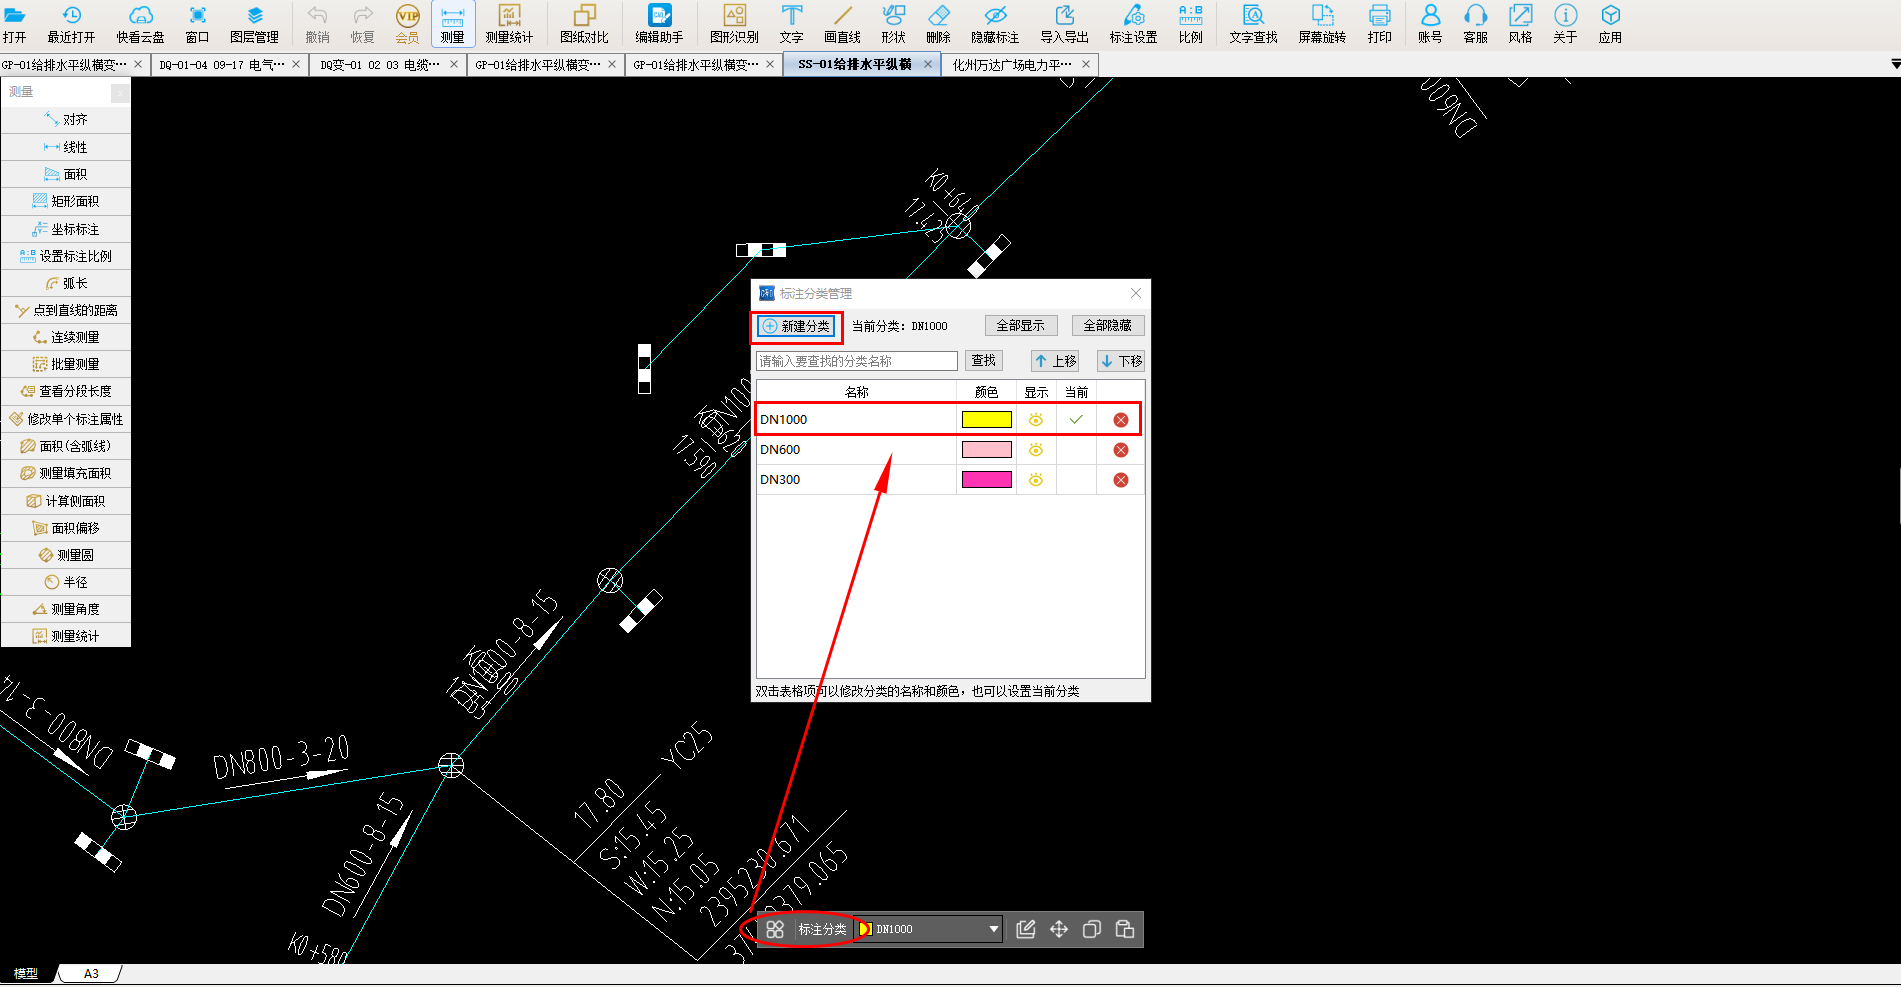Click the 文字查找 text search icon
Viewport: 1901px width, 987px height.
tap(1253, 24)
